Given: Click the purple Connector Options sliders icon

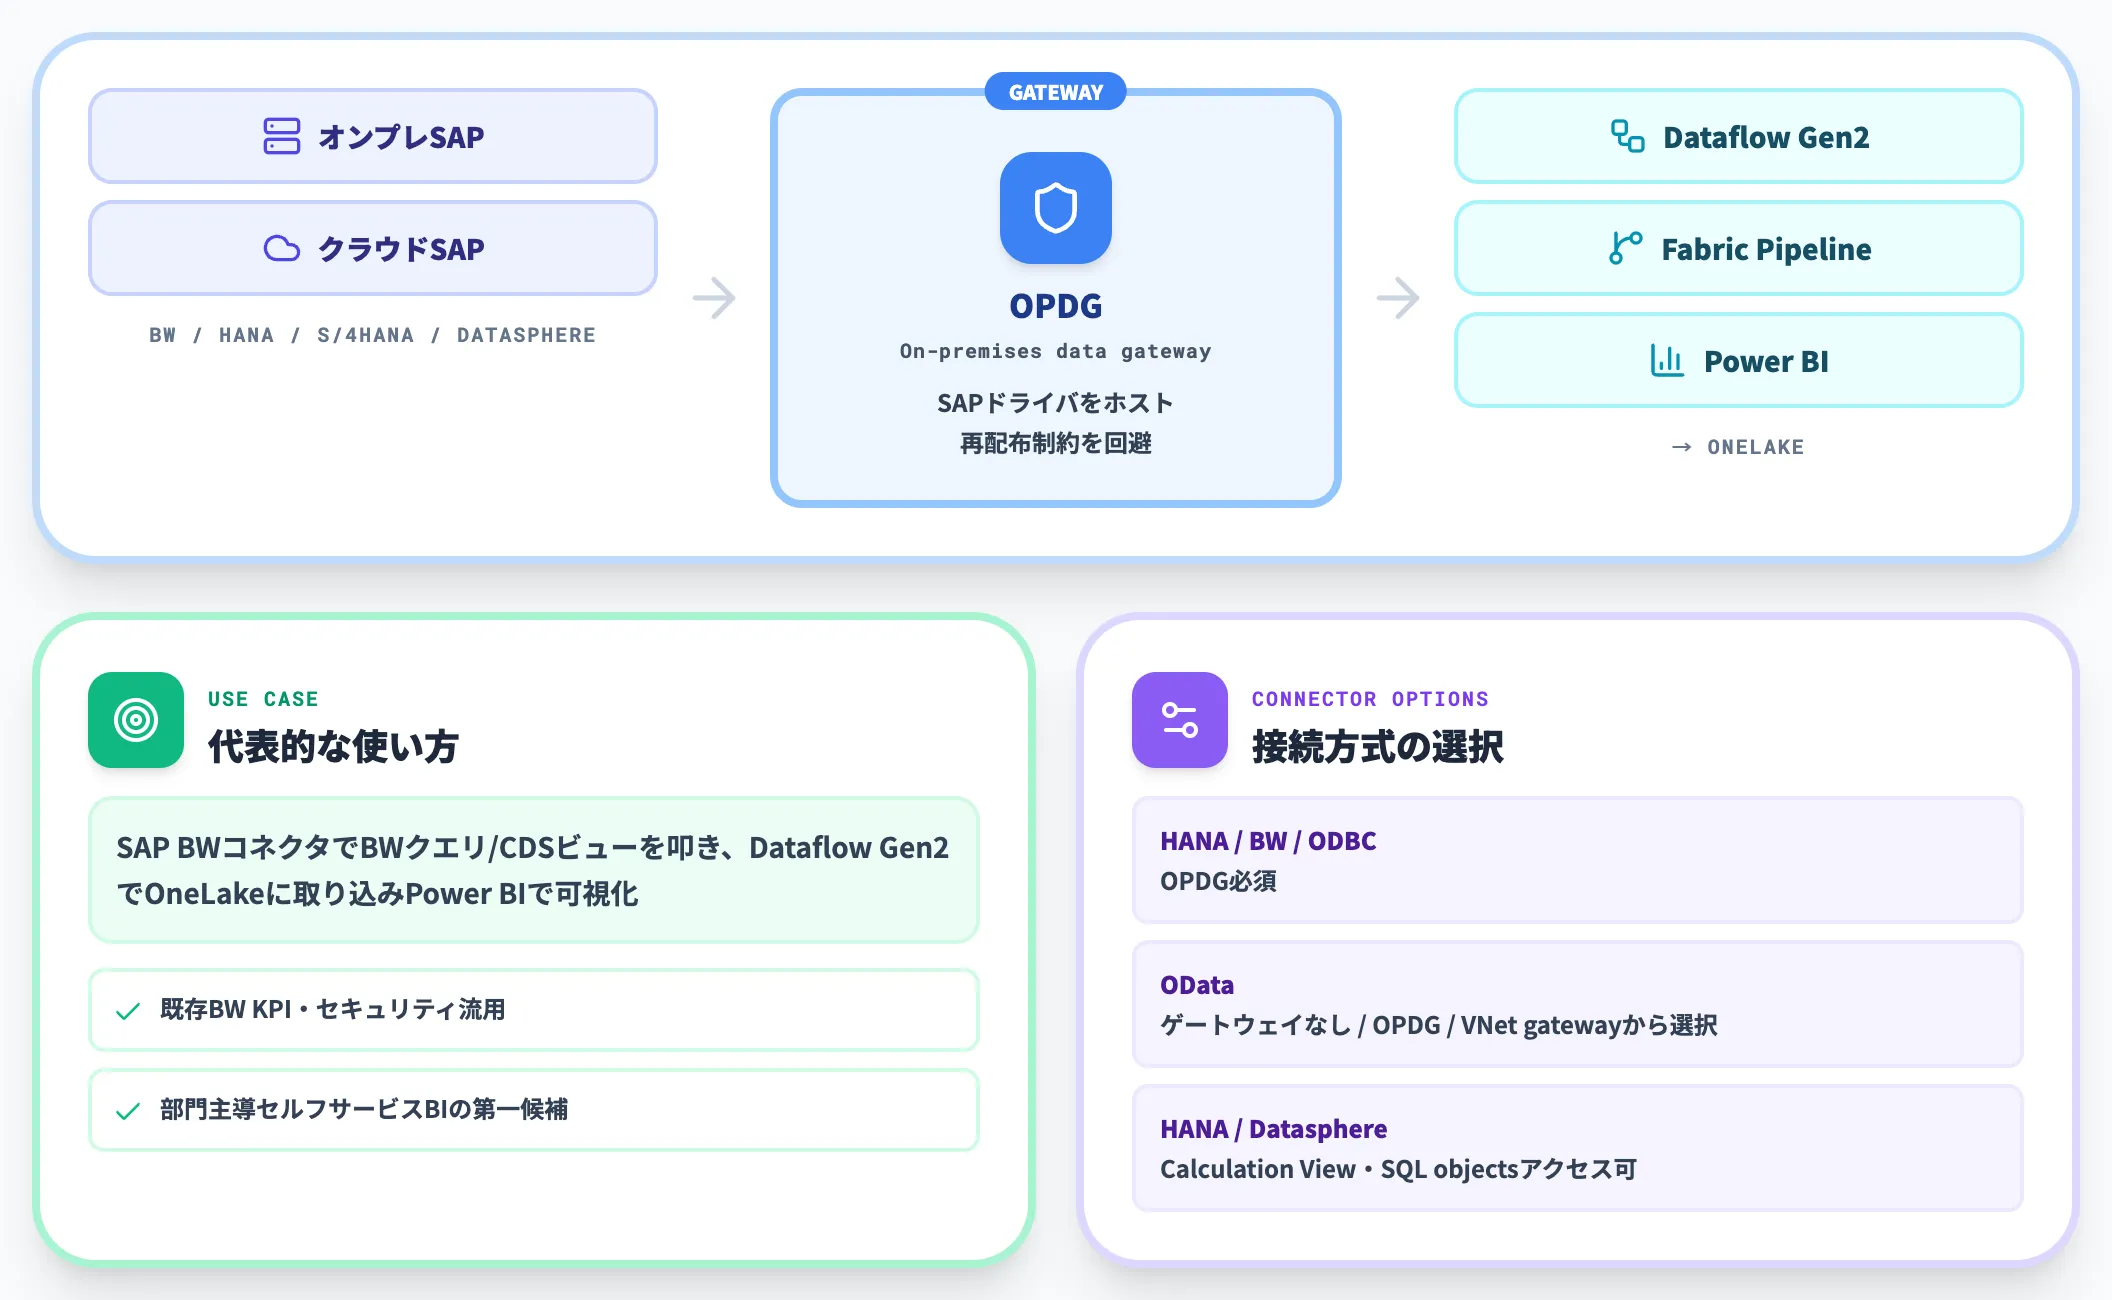Looking at the screenshot, I should point(1180,720).
